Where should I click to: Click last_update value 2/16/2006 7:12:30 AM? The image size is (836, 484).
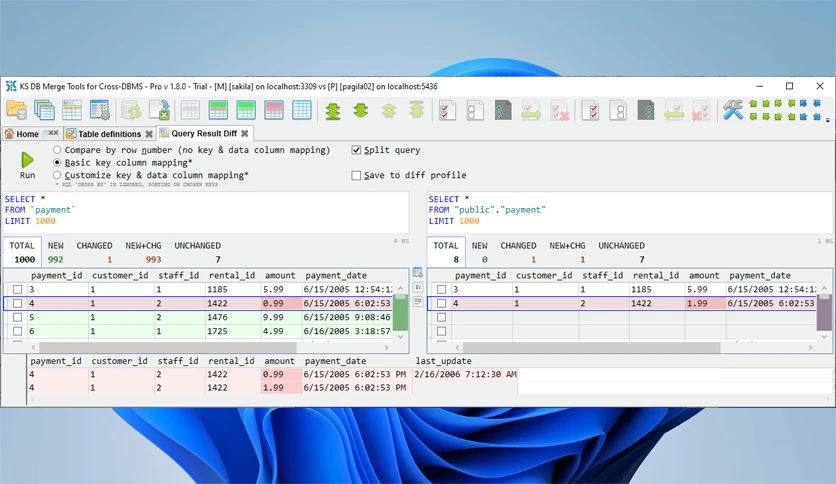tap(465, 374)
